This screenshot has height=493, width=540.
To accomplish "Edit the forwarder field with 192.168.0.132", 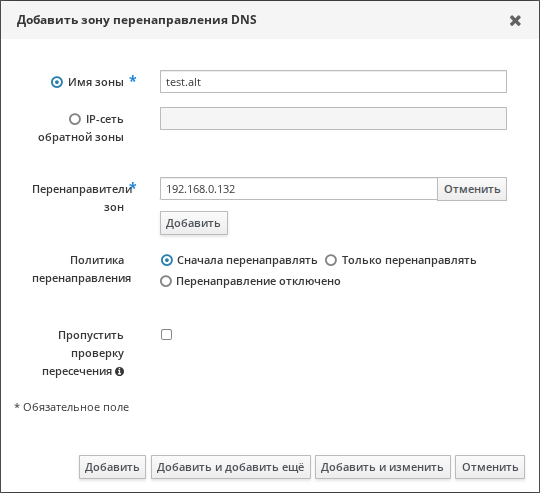I will (x=299, y=189).
